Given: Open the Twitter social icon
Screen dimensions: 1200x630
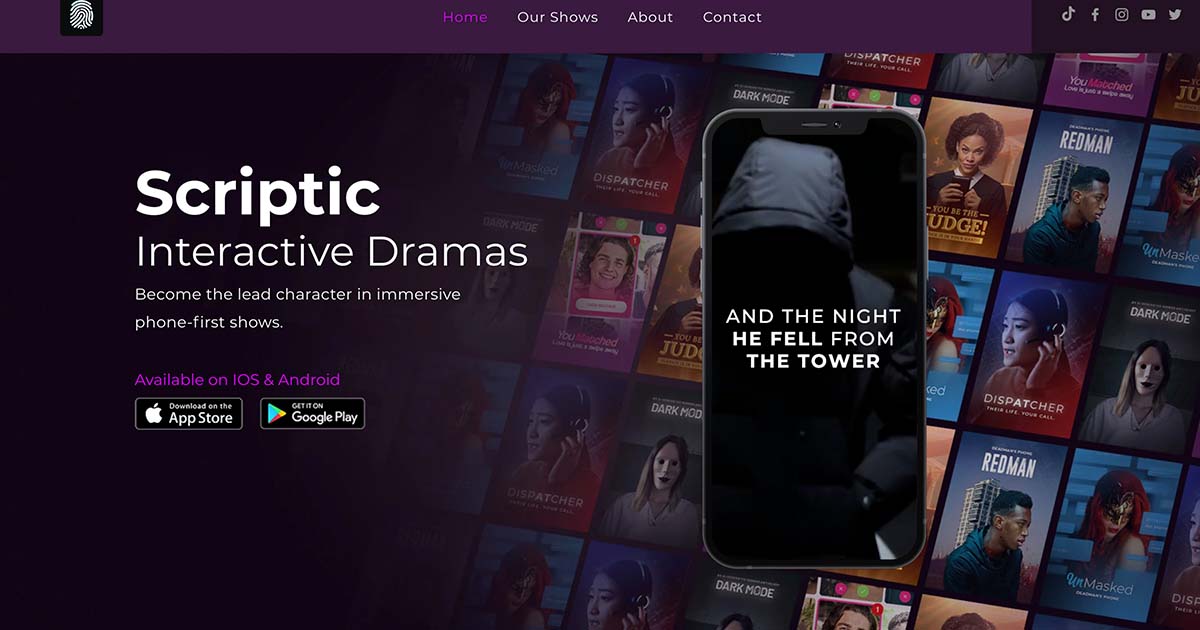Looking at the screenshot, I should pos(1175,15).
